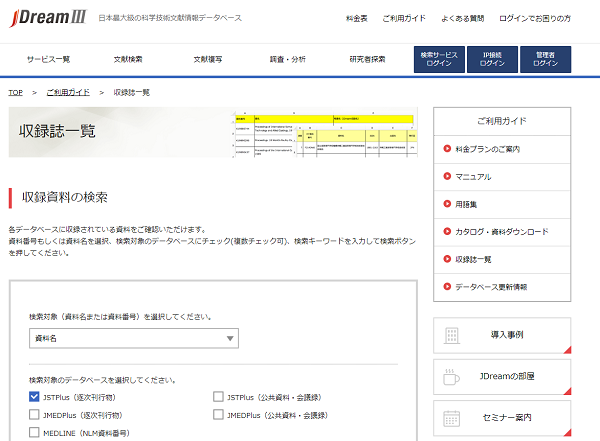Open the 文献検索 navigation menu

tap(128, 60)
